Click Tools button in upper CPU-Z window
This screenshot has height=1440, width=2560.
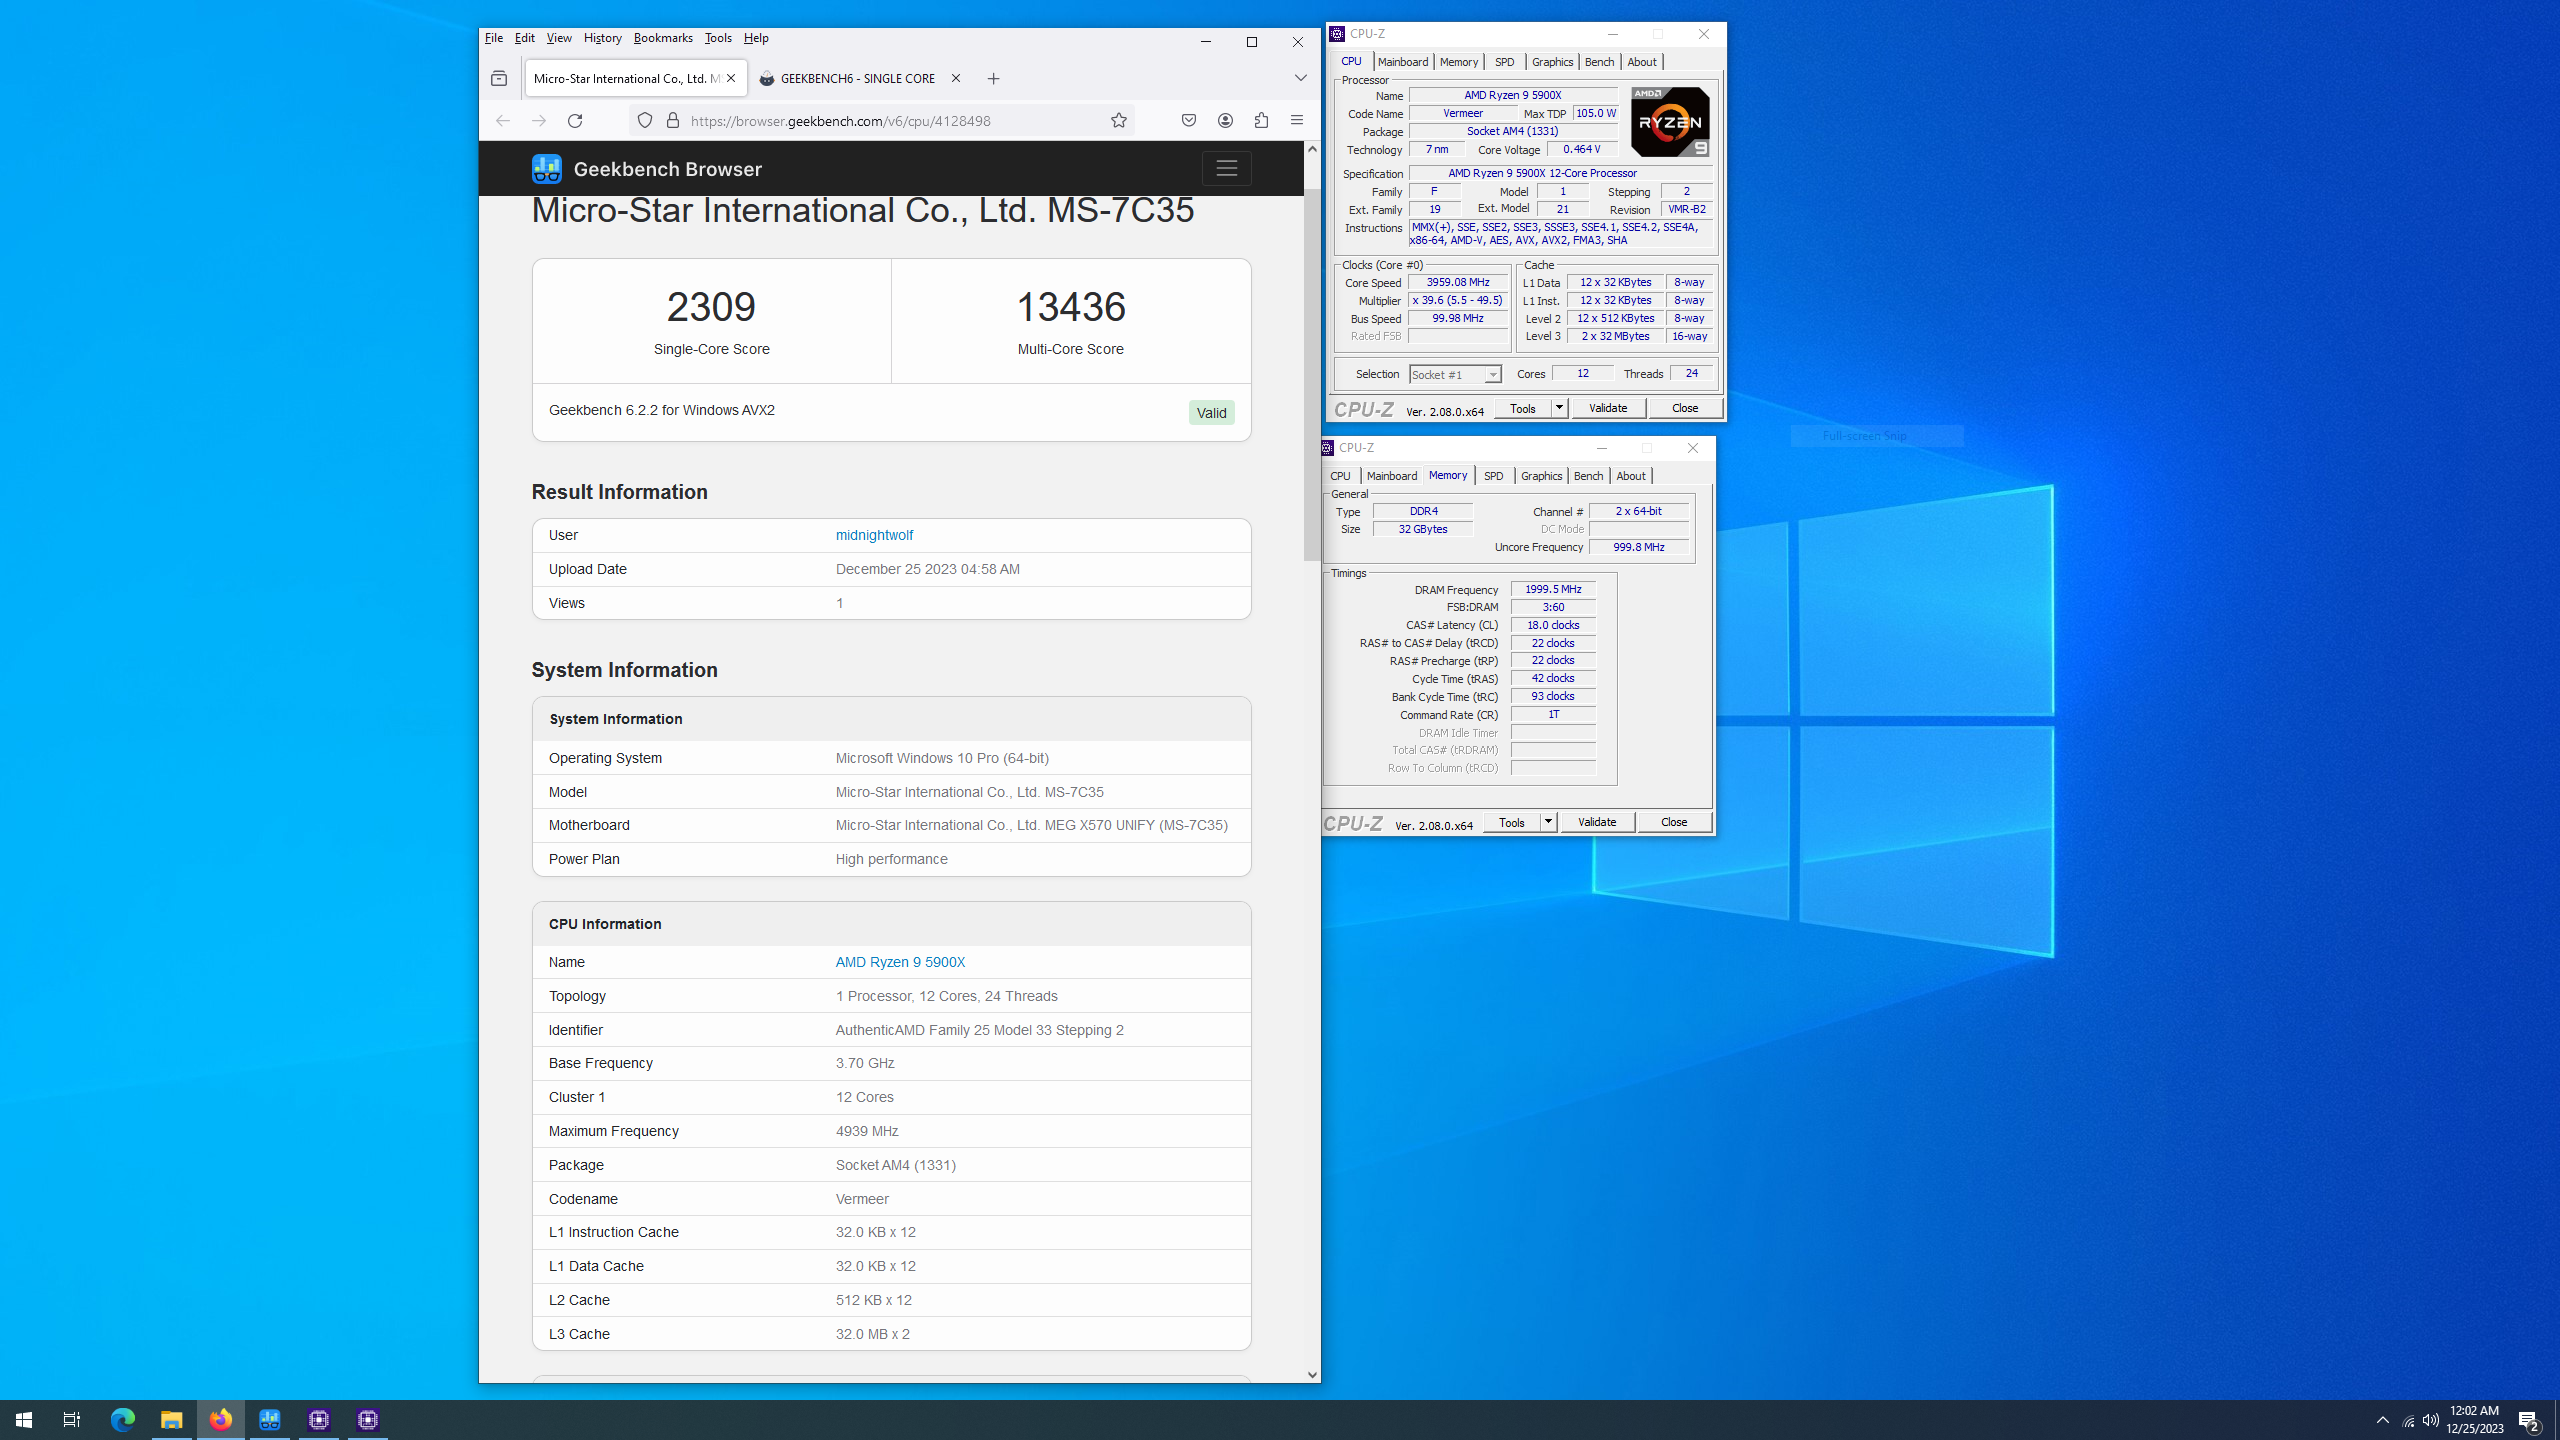coord(1522,408)
